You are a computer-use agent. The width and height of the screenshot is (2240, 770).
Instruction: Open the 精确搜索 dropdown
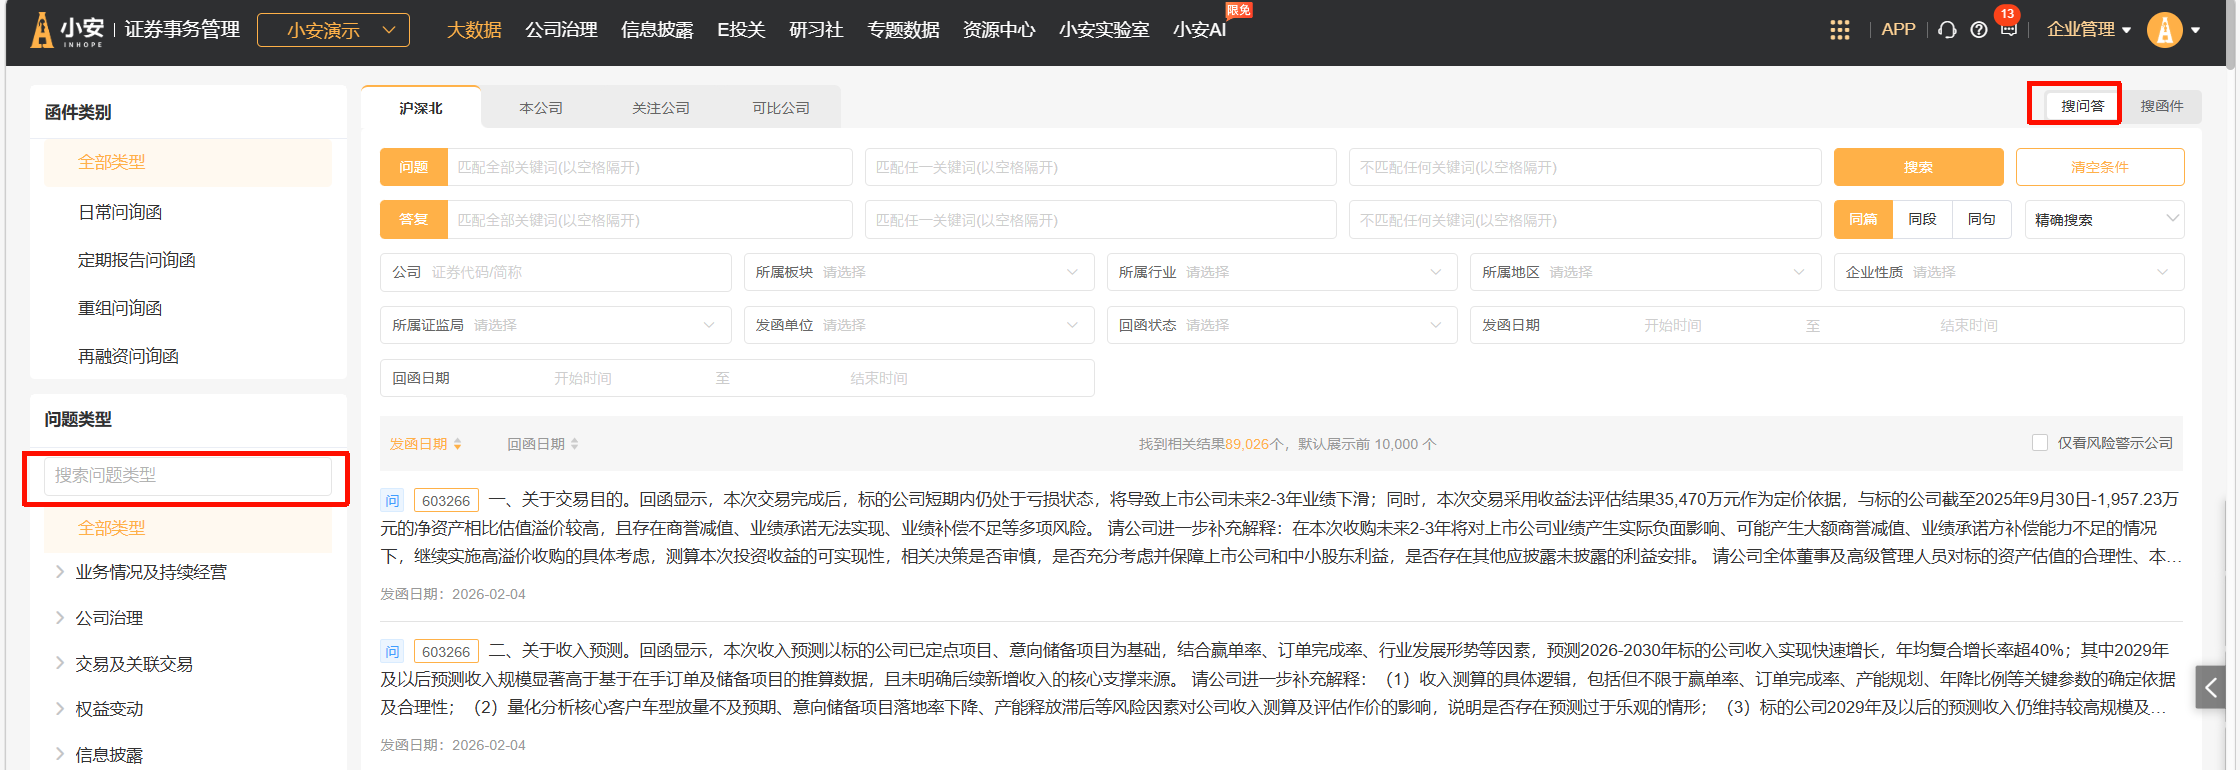pyautogui.click(x=2104, y=220)
